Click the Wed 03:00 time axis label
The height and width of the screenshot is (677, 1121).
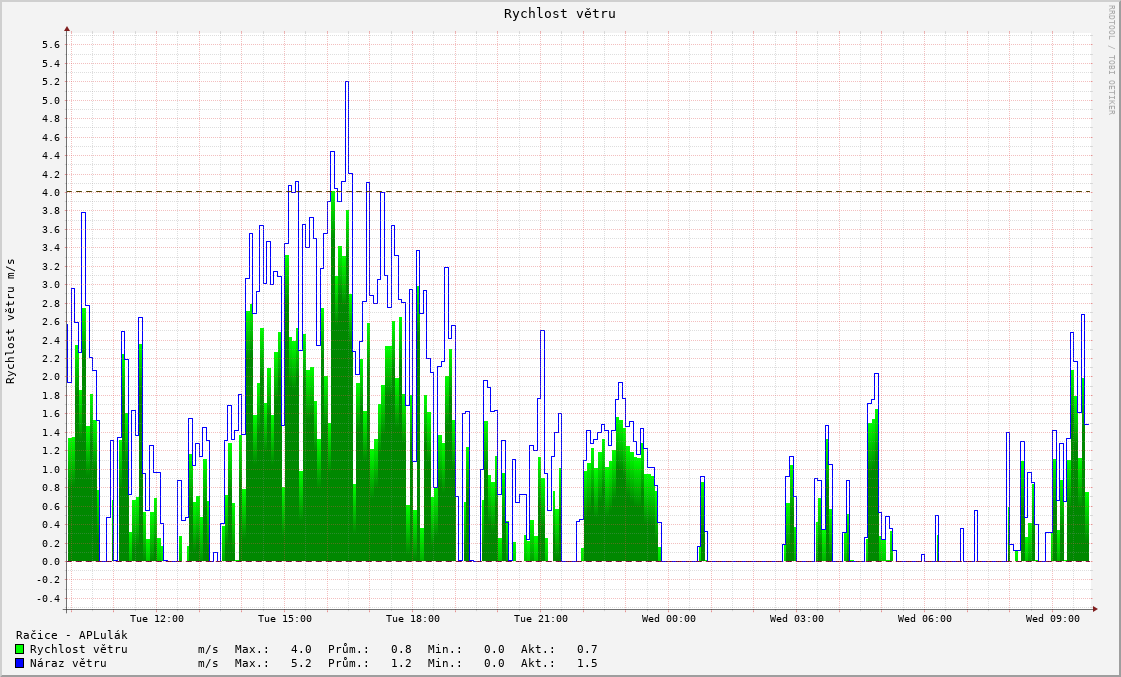[x=796, y=618]
